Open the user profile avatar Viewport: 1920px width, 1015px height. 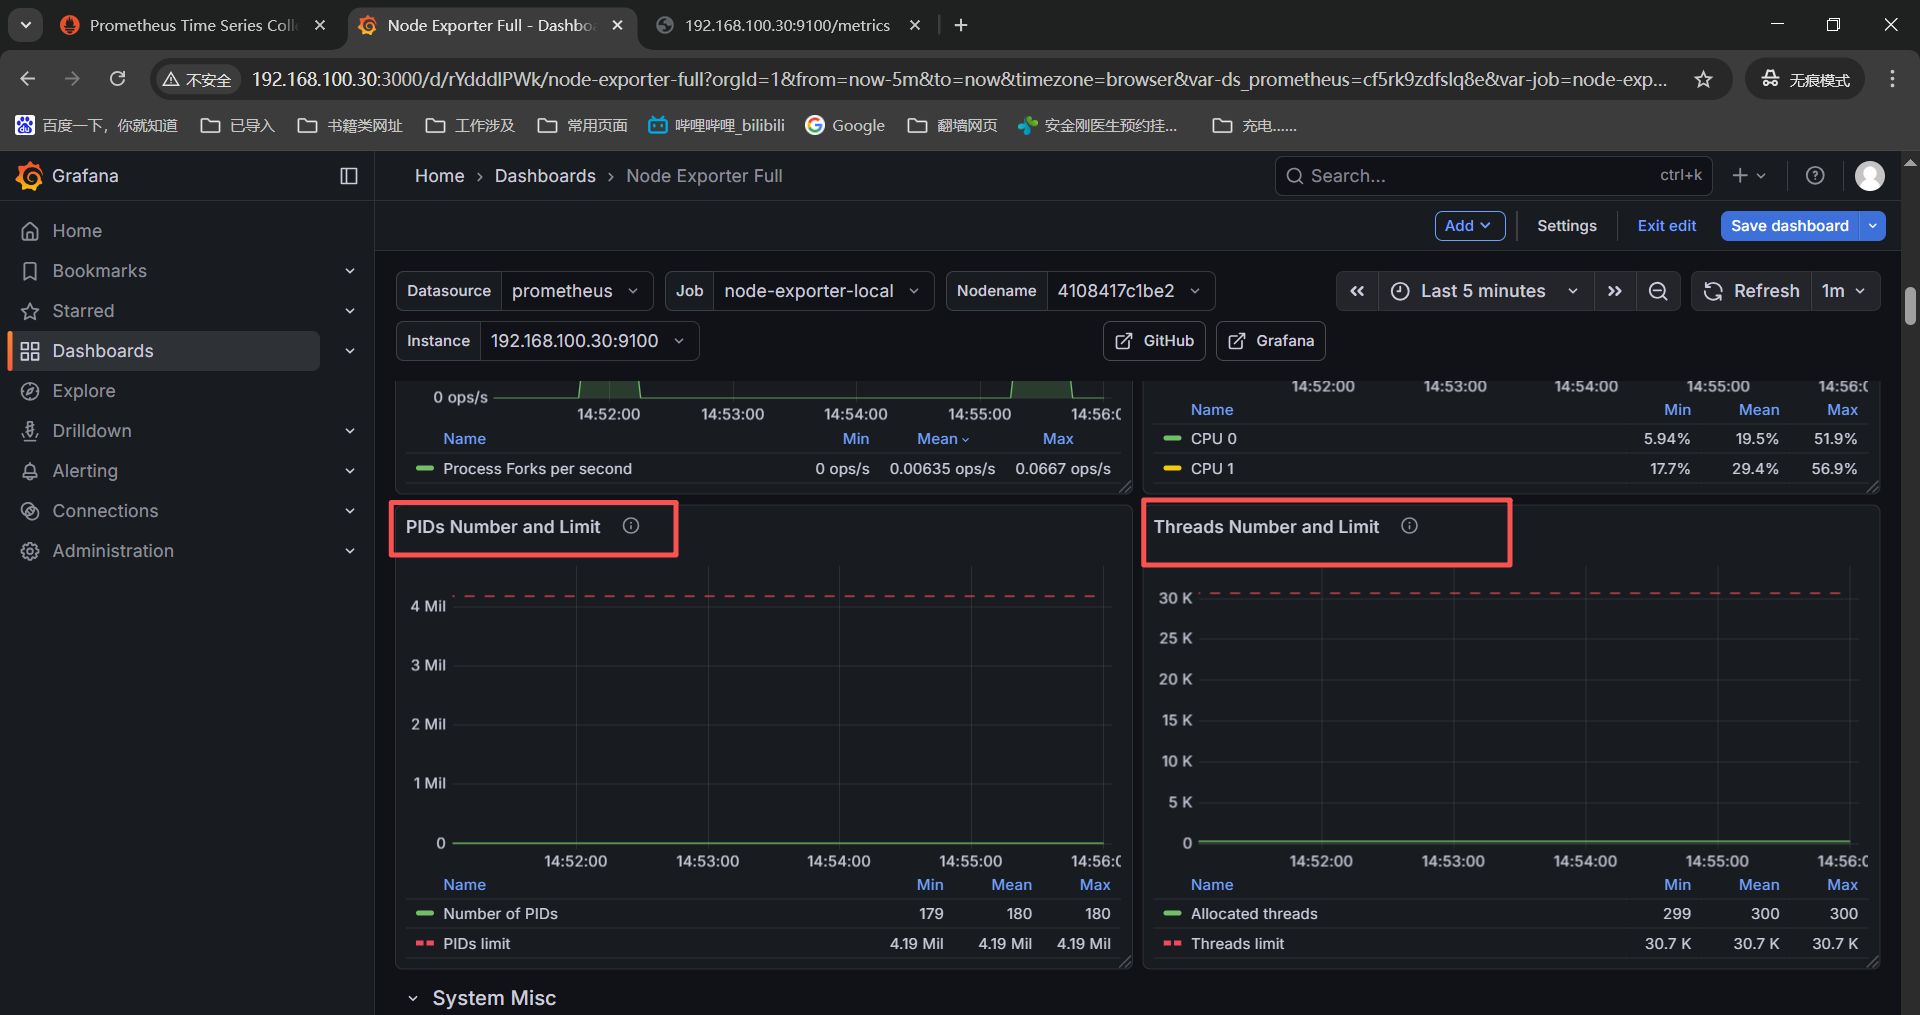1869,176
